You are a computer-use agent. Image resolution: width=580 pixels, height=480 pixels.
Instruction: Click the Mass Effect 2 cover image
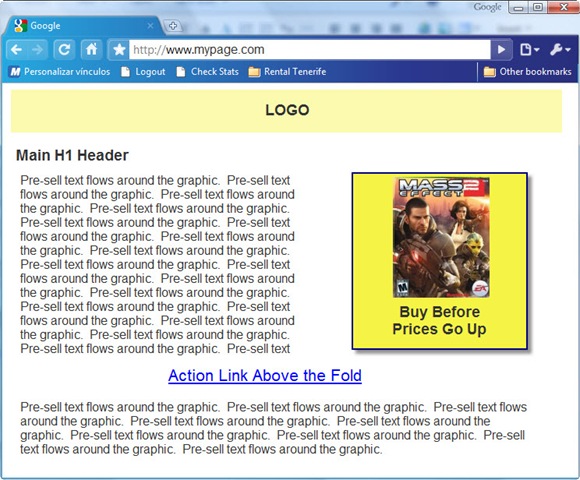[441, 237]
